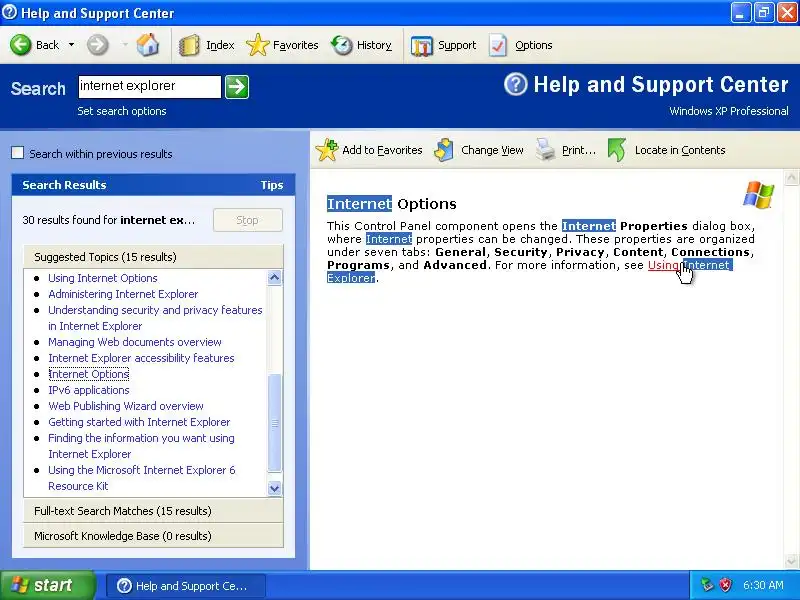Viewport: 800px width, 600px height.
Task: Click article pane scroll up arrow
Action: (791, 178)
